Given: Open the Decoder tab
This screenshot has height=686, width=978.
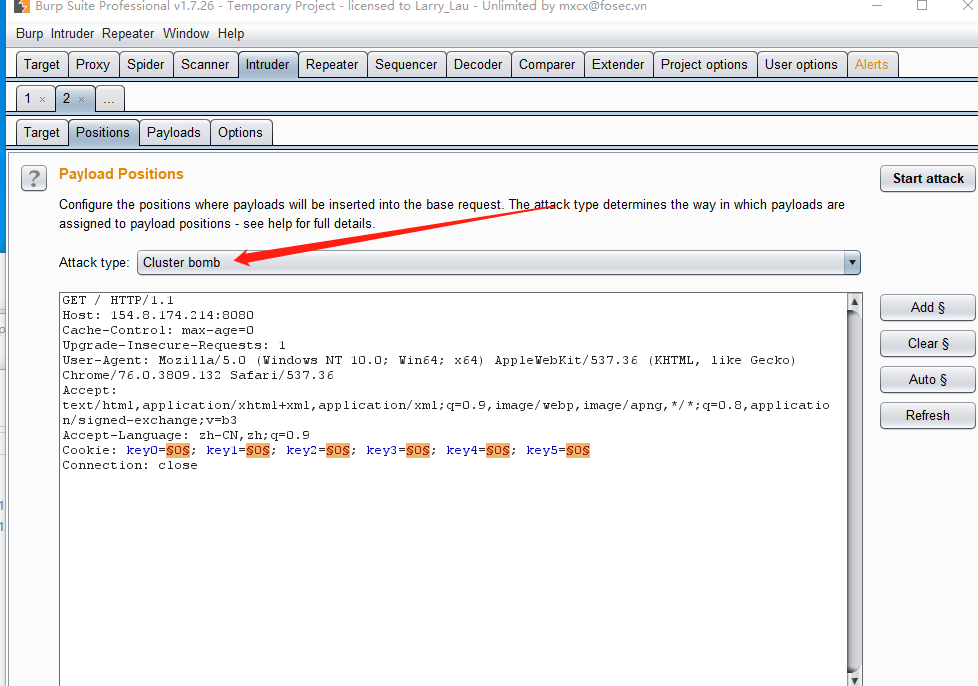Looking at the screenshot, I should pyautogui.click(x=478, y=65).
